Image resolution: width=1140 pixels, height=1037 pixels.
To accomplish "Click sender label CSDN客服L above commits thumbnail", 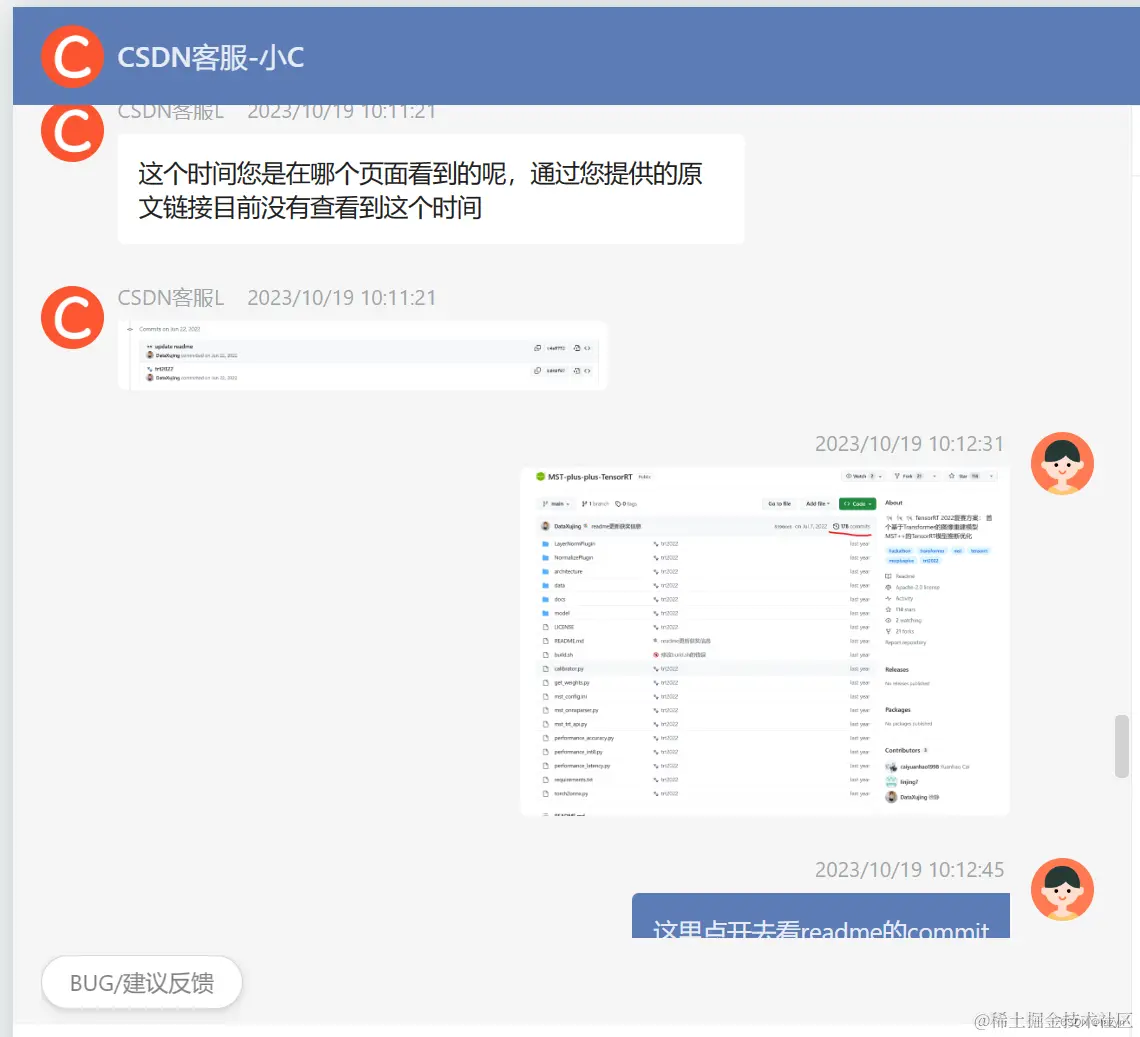I will tap(171, 298).
